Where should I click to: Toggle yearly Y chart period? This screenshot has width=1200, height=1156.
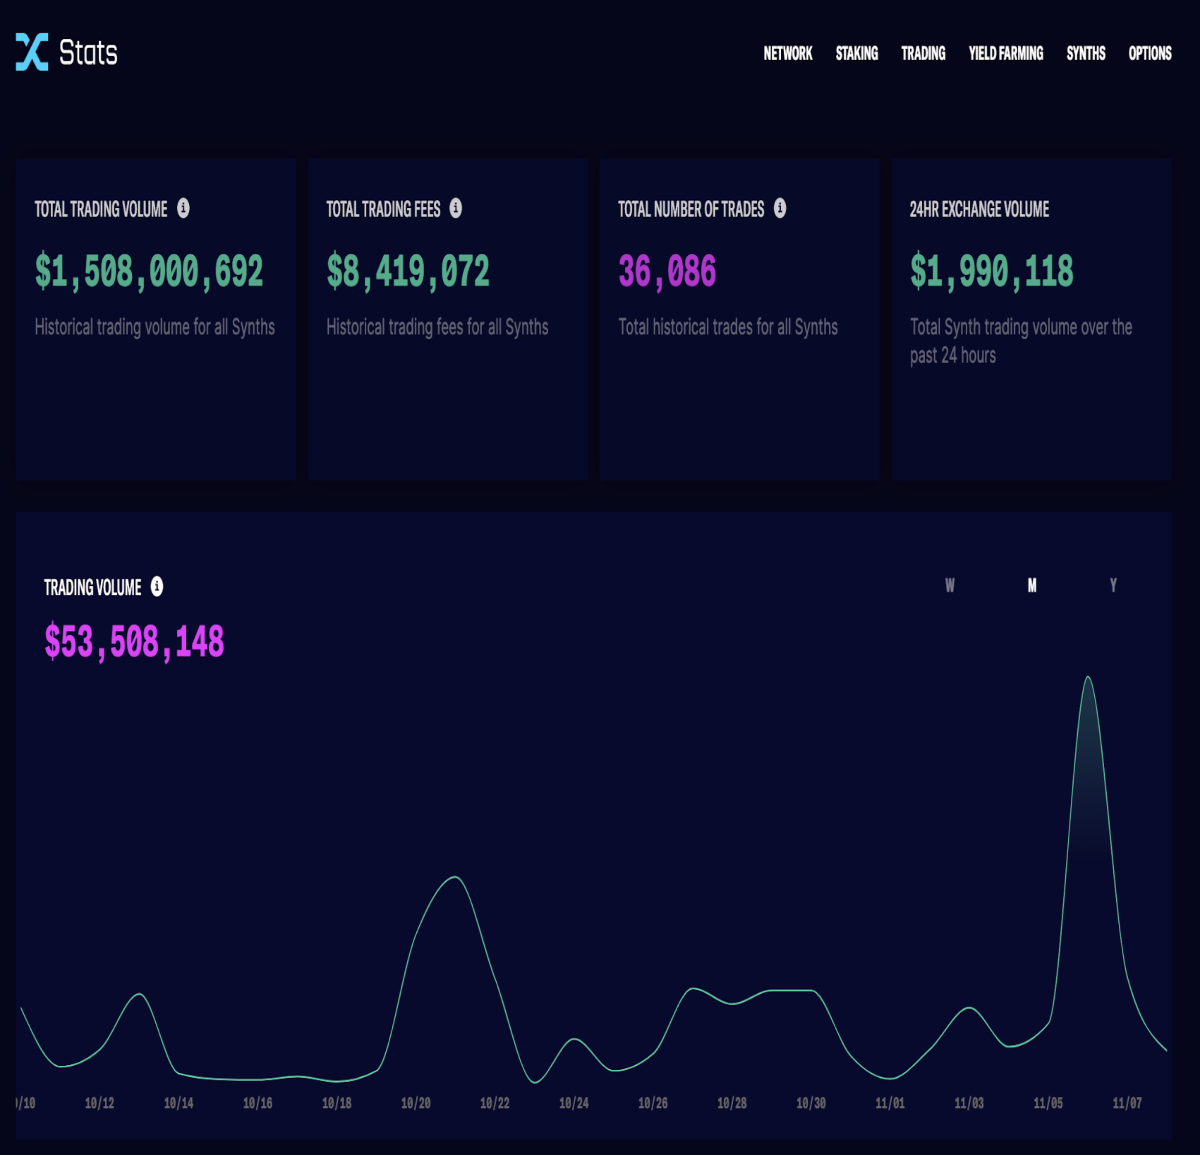click(1113, 586)
